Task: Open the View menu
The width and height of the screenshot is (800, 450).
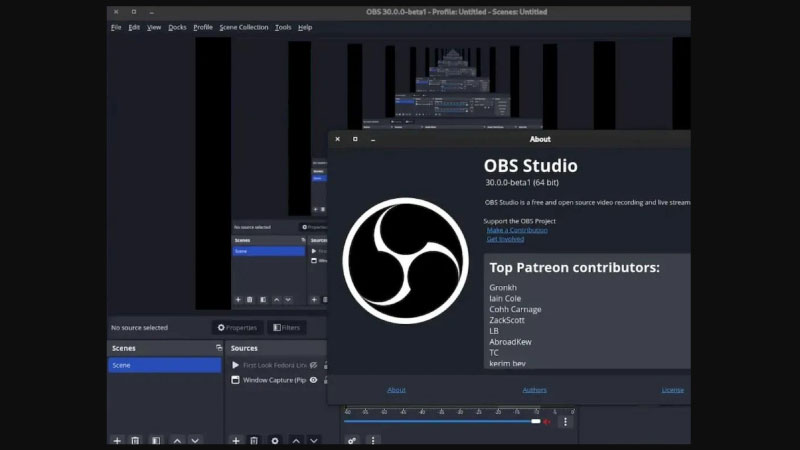Action: pos(154,27)
